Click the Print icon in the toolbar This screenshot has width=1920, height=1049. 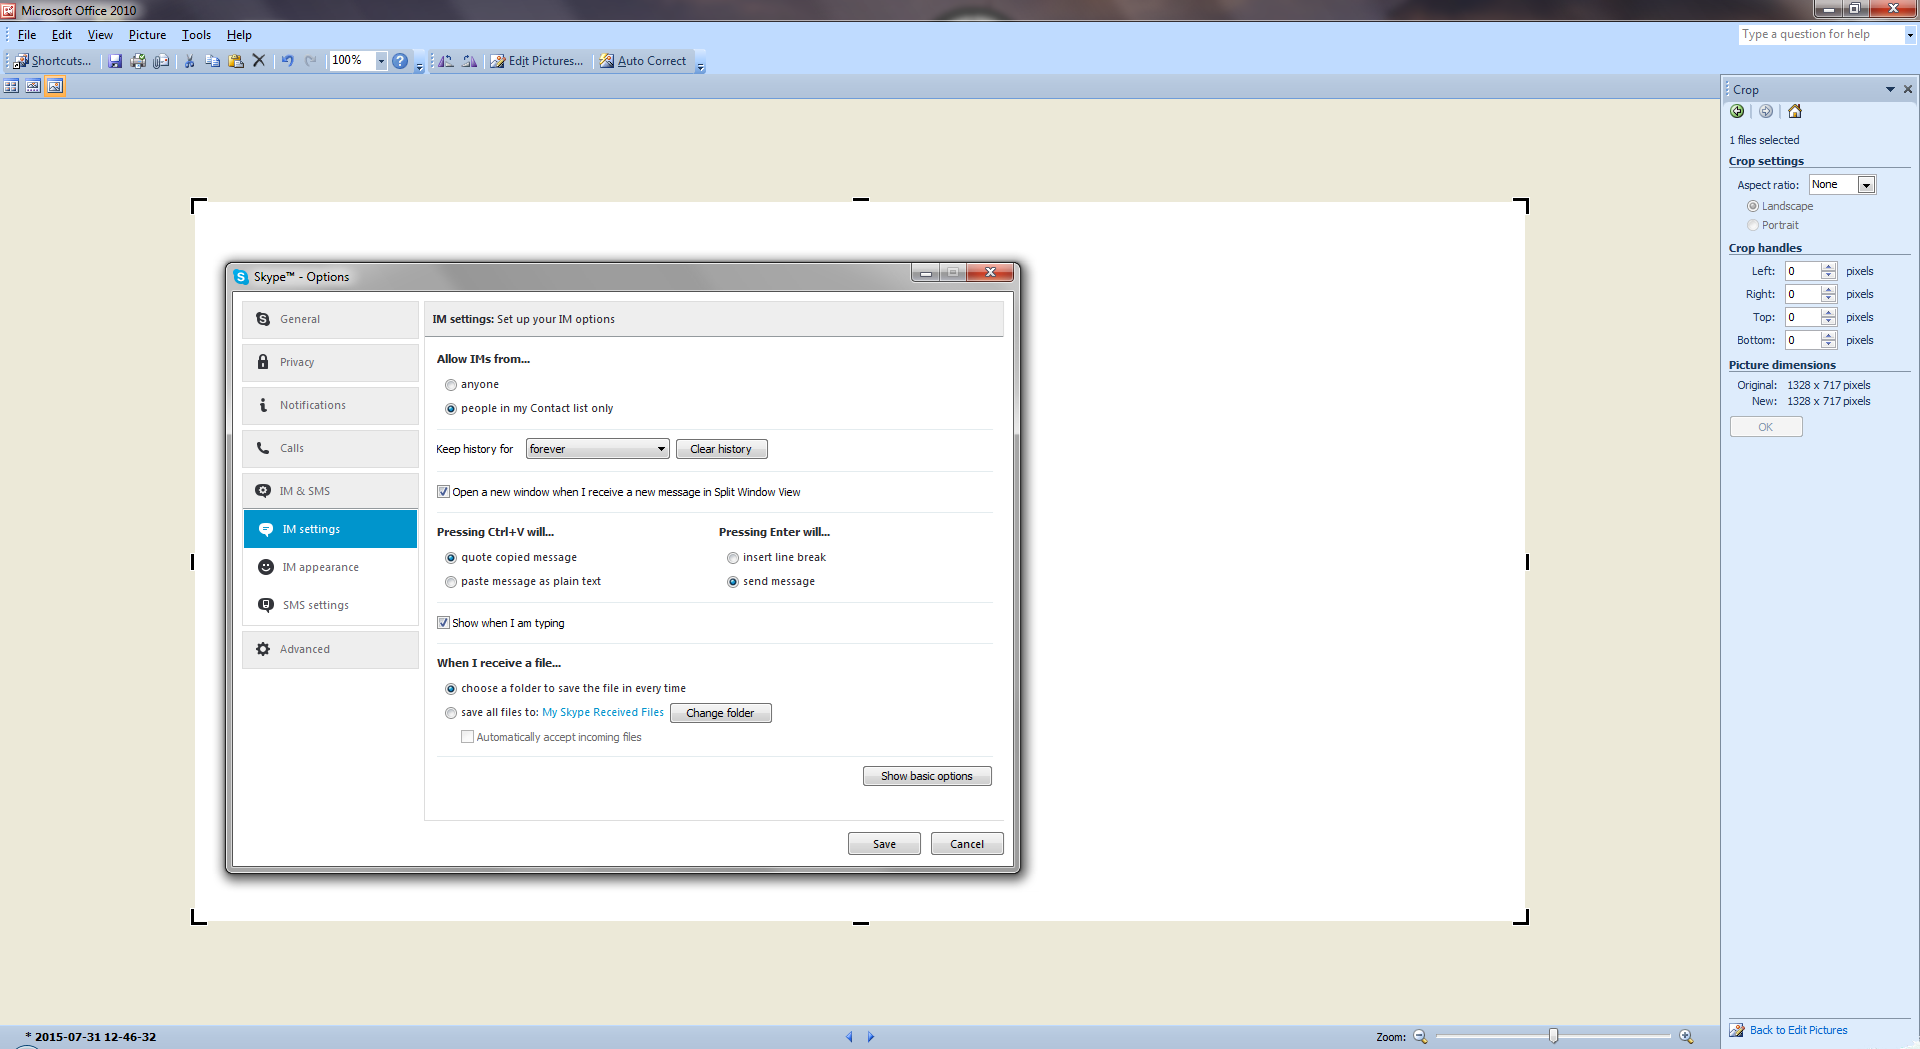[x=138, y=61]
